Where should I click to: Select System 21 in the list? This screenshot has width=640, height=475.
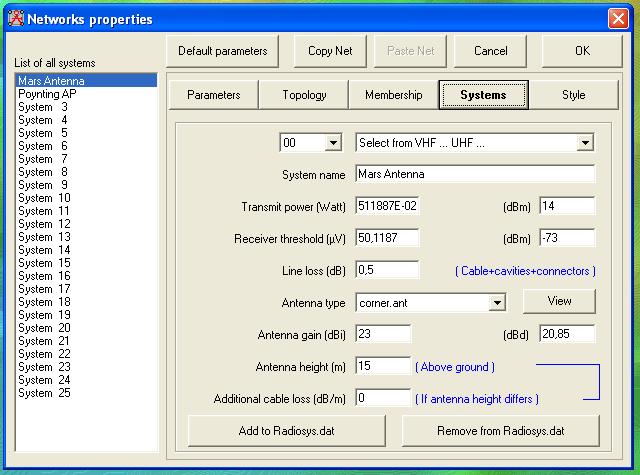(86, 341)
